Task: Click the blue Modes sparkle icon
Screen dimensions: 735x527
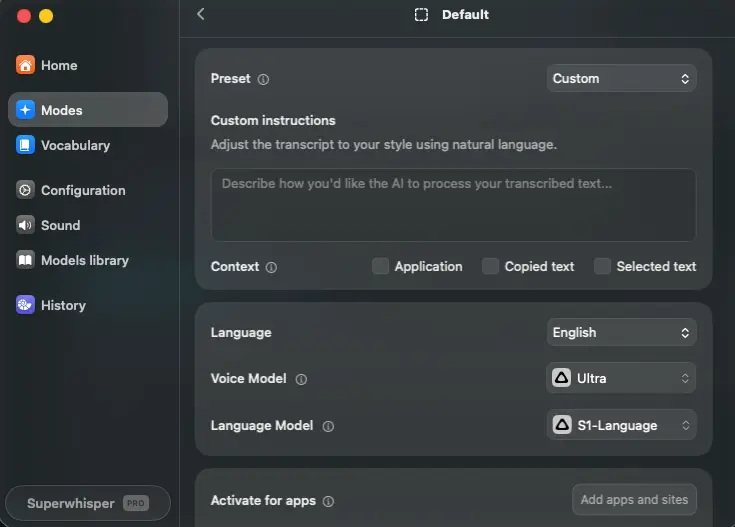Action: coord(25,110)
